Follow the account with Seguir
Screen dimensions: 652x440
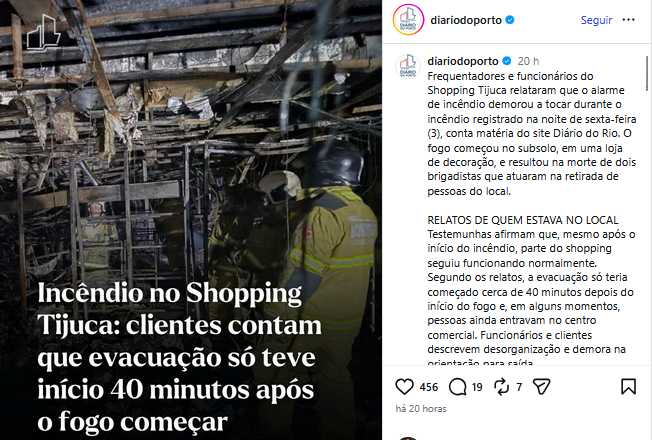click(596, 20)
